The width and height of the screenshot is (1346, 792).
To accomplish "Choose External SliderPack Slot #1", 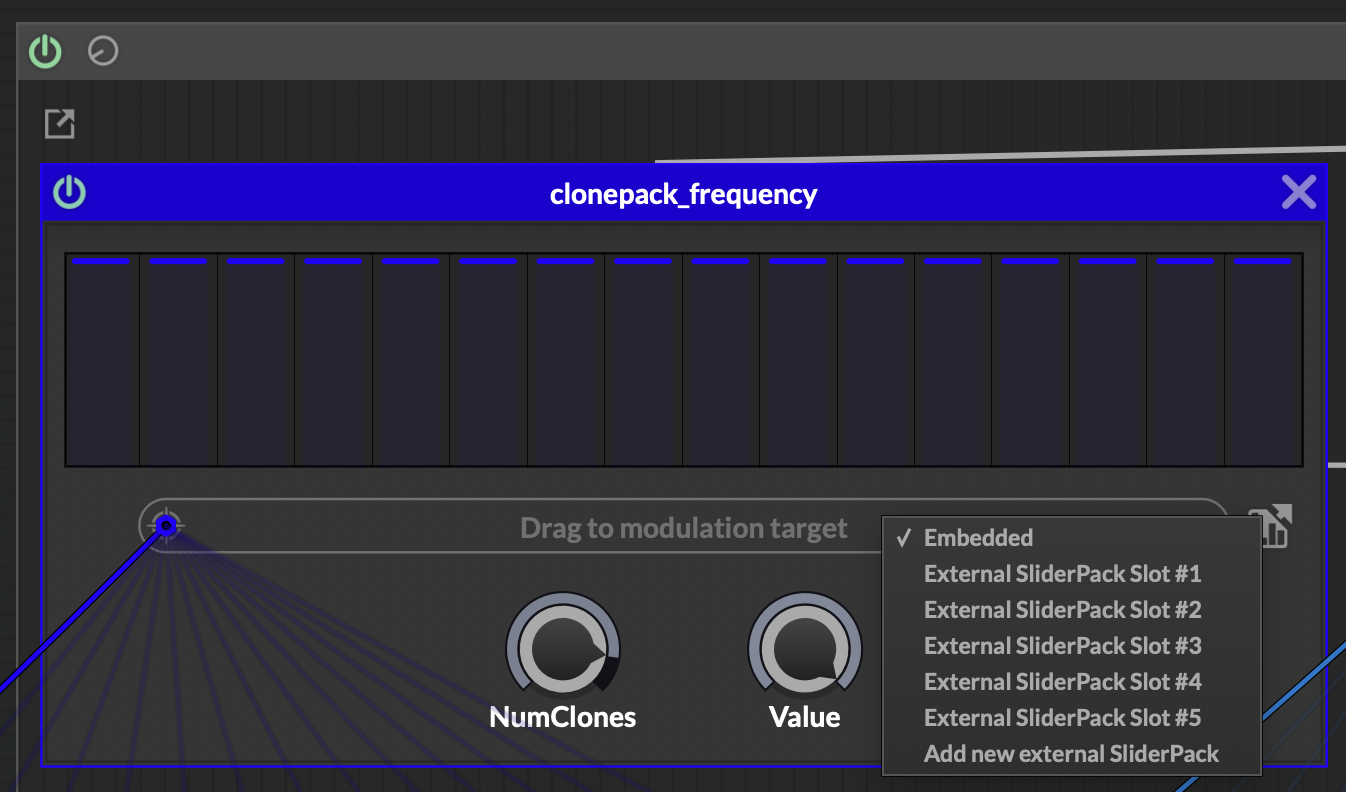I will click(x=1072, y=574).
